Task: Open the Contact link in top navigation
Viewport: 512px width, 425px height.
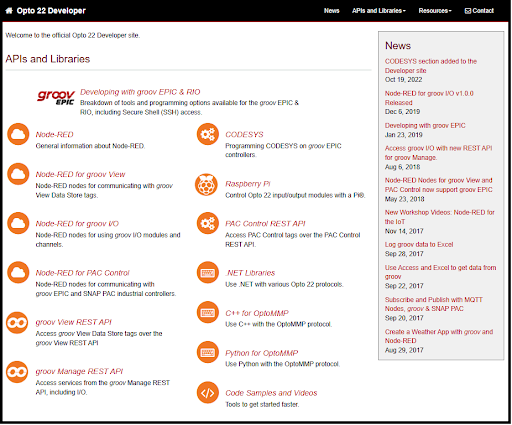Action: [479, 11]
